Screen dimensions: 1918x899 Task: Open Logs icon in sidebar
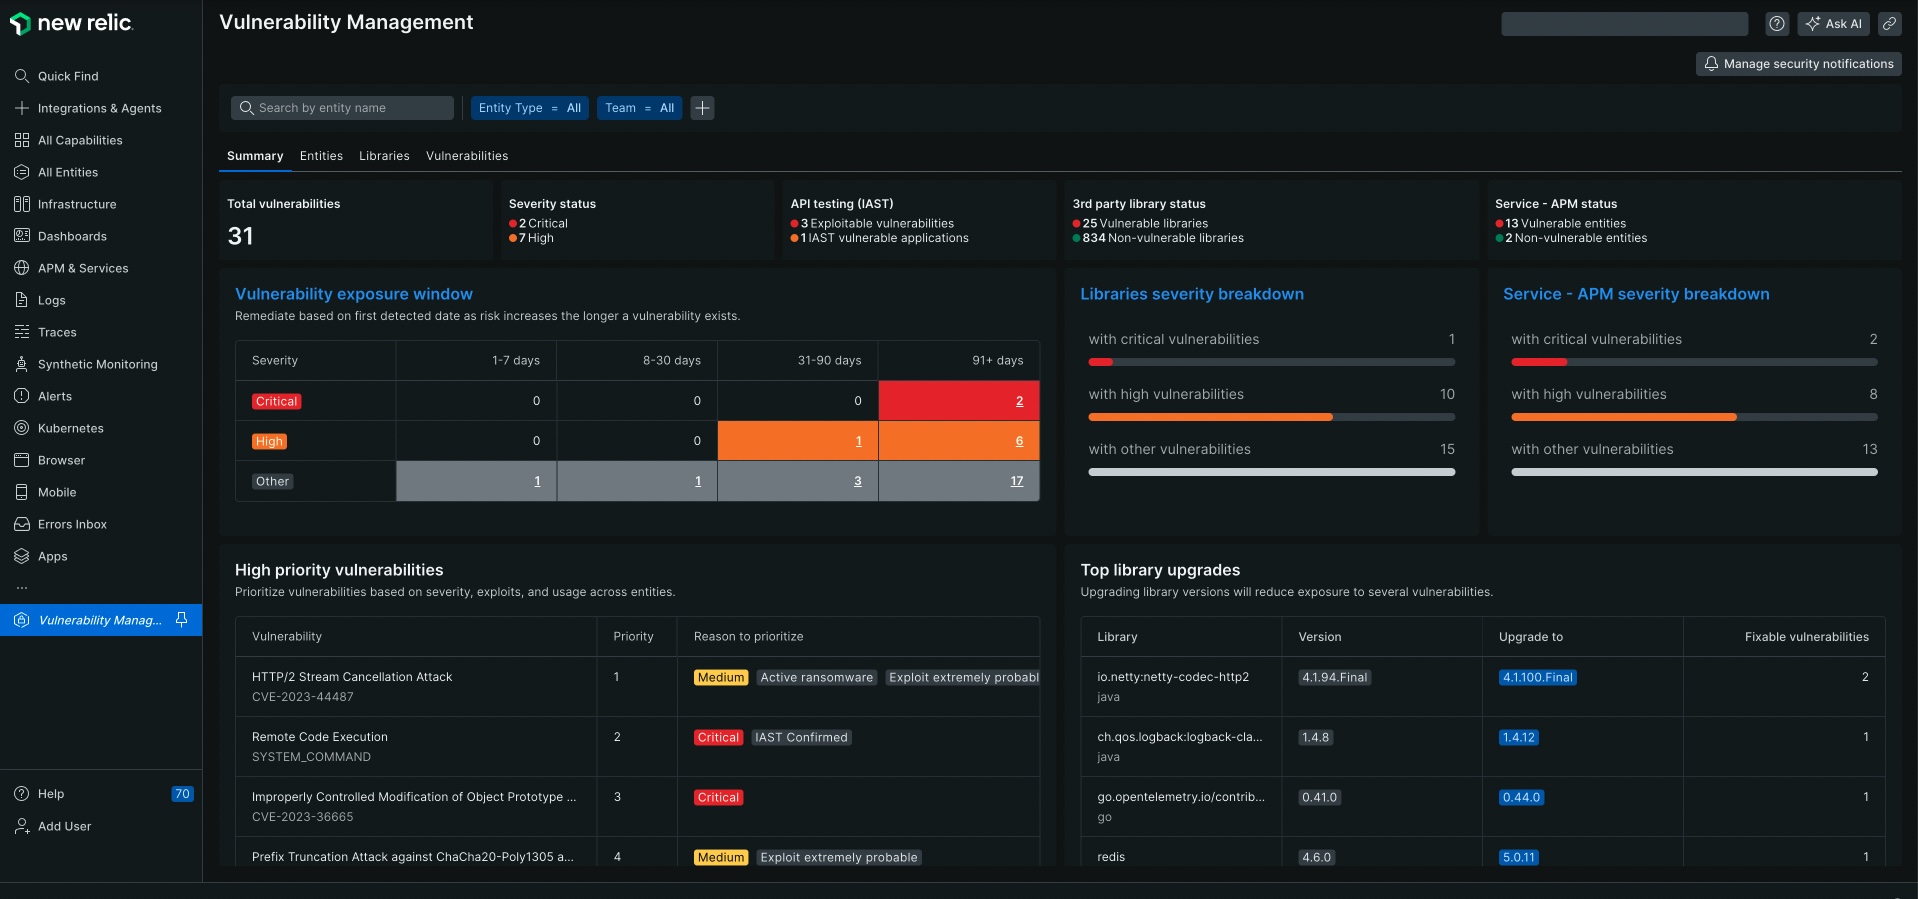point(22,300)
